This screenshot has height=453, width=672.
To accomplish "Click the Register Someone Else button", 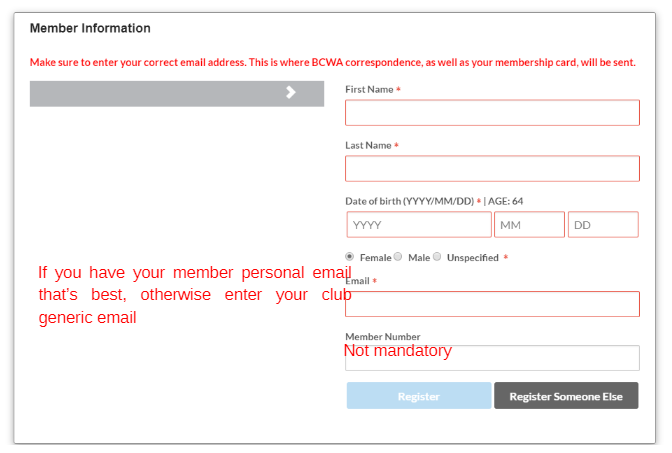I will [x=566, y=396].
